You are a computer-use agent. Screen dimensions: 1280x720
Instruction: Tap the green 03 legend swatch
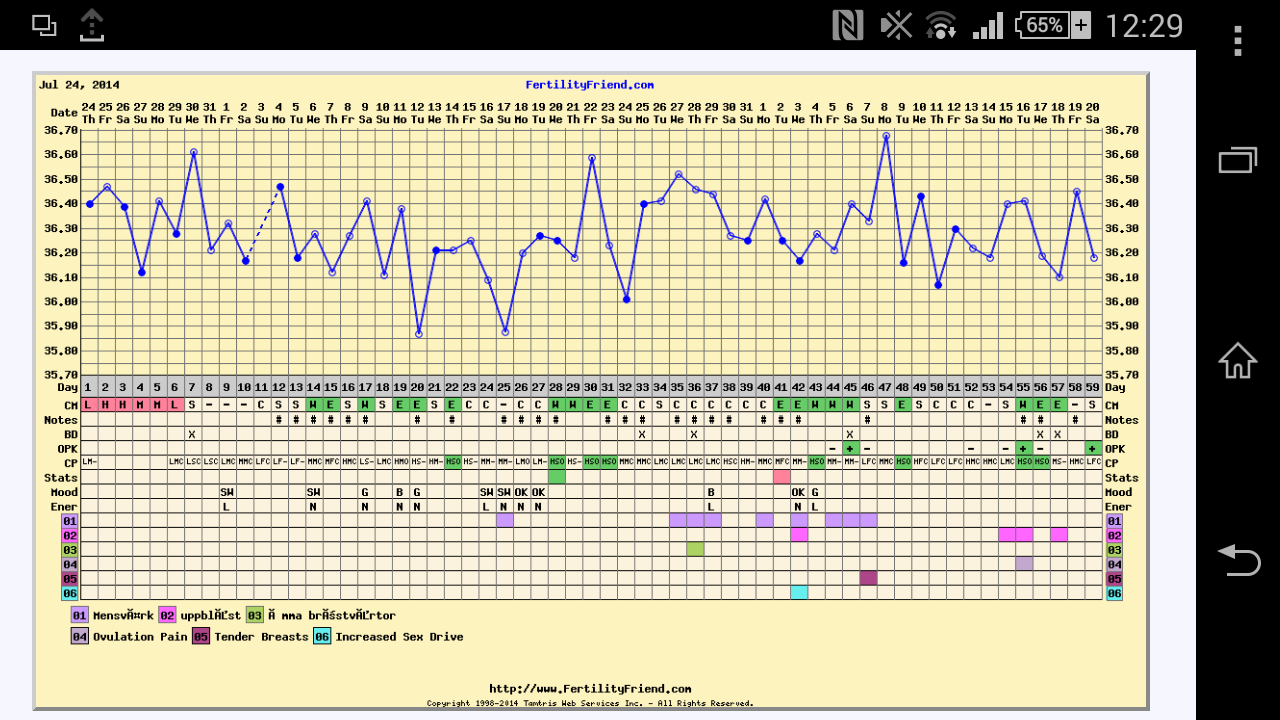click(x=255, y=616)
